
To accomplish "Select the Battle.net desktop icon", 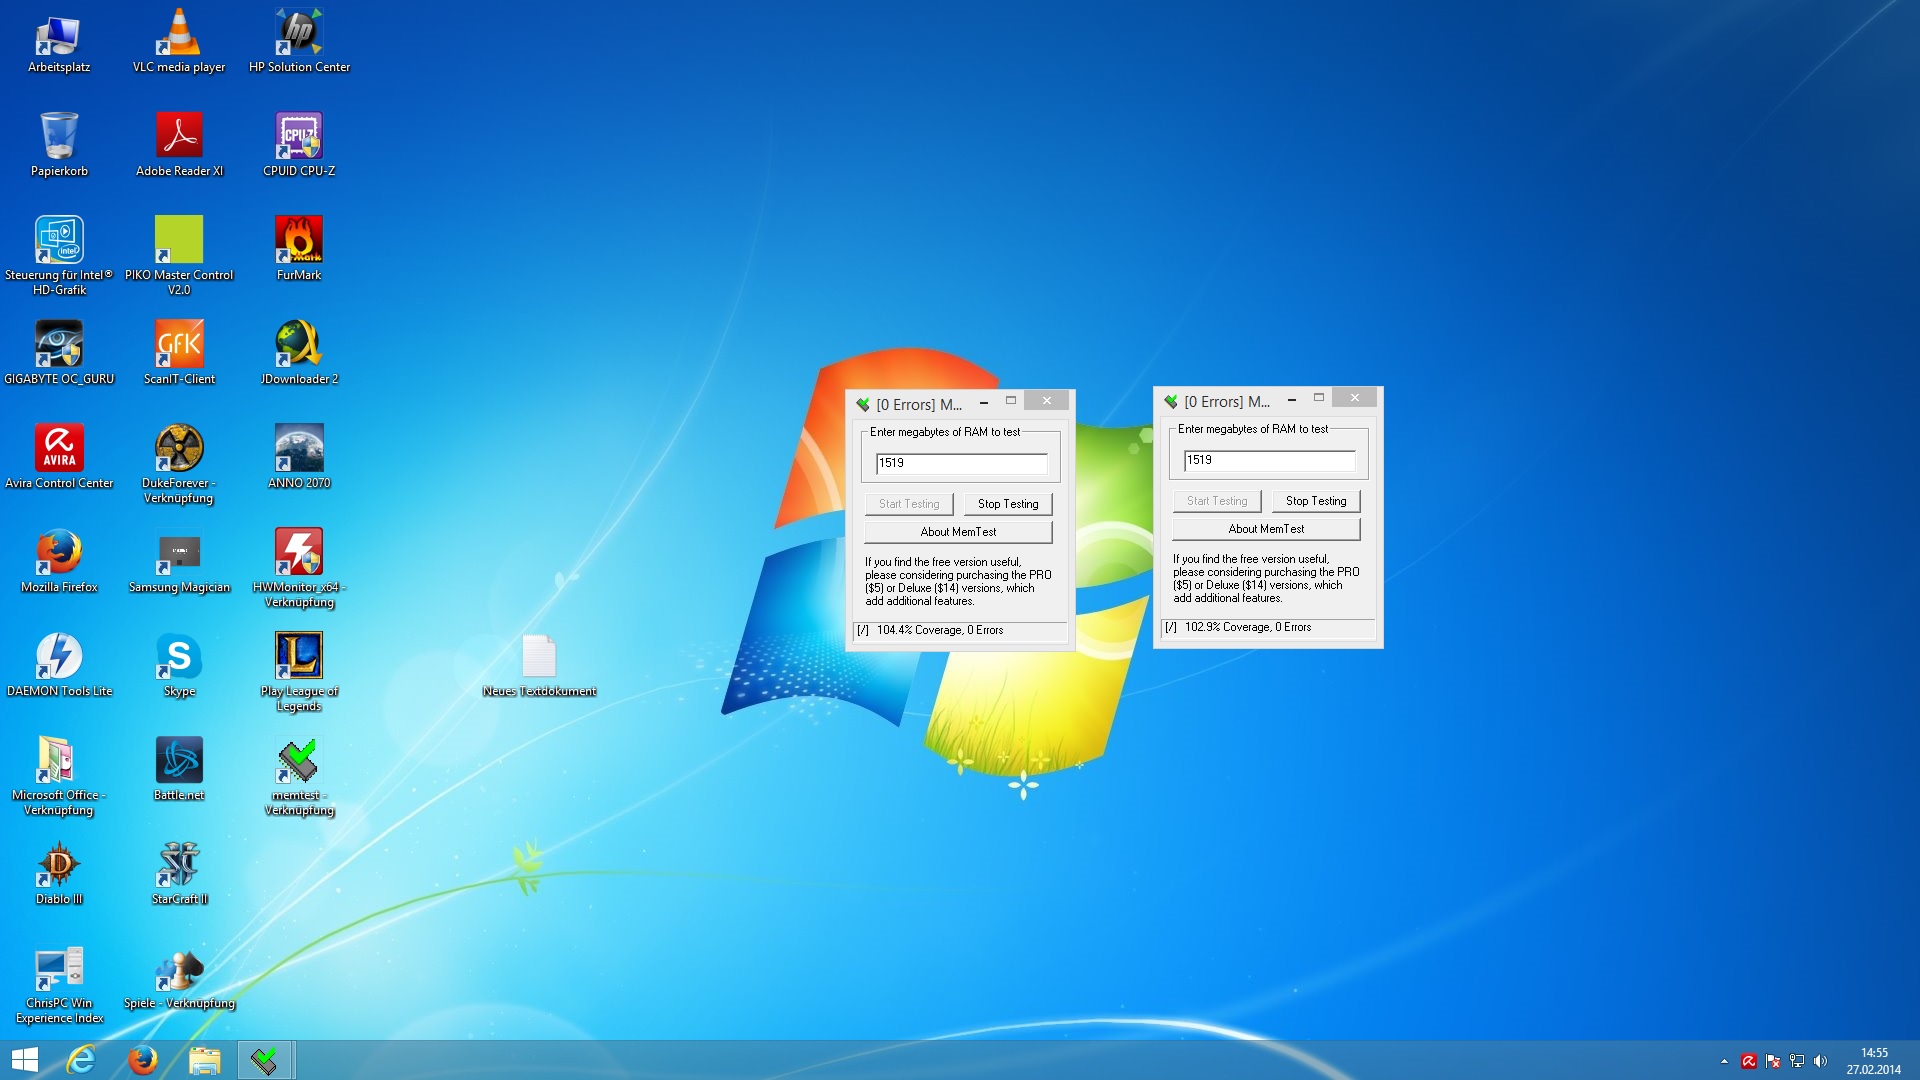I will coord(179,761).
